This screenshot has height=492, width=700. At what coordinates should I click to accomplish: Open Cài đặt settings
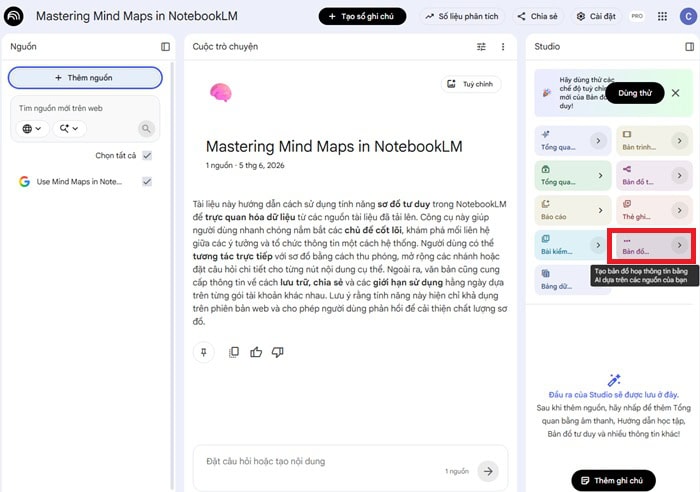click(x=596, y=17)
